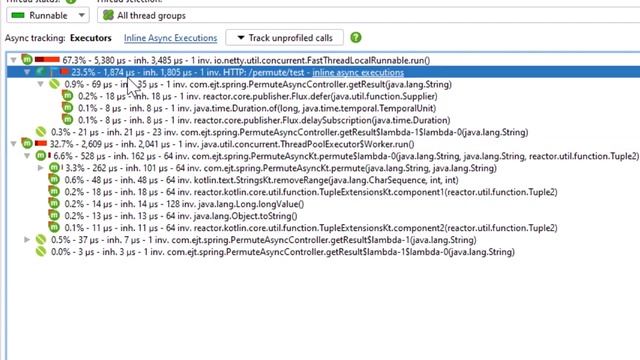The width and height of the screenshot is (640, 360).
Task: Select the Flux.delaySubscription row text
Action: pyautogui.click(x=264, y=120)
